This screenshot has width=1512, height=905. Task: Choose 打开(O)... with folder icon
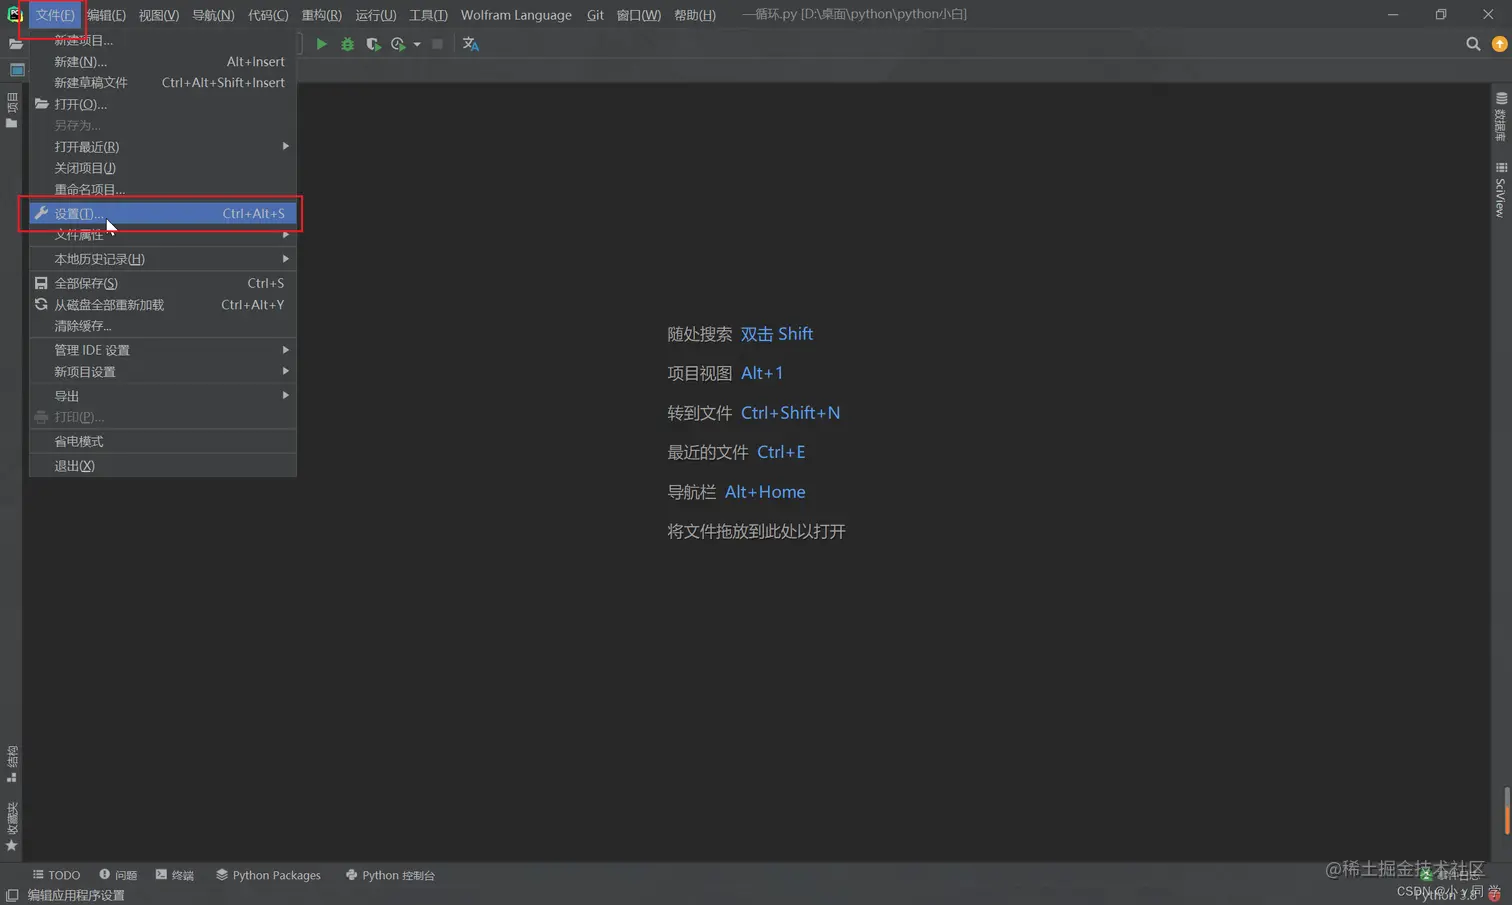(x=163, y=104)
